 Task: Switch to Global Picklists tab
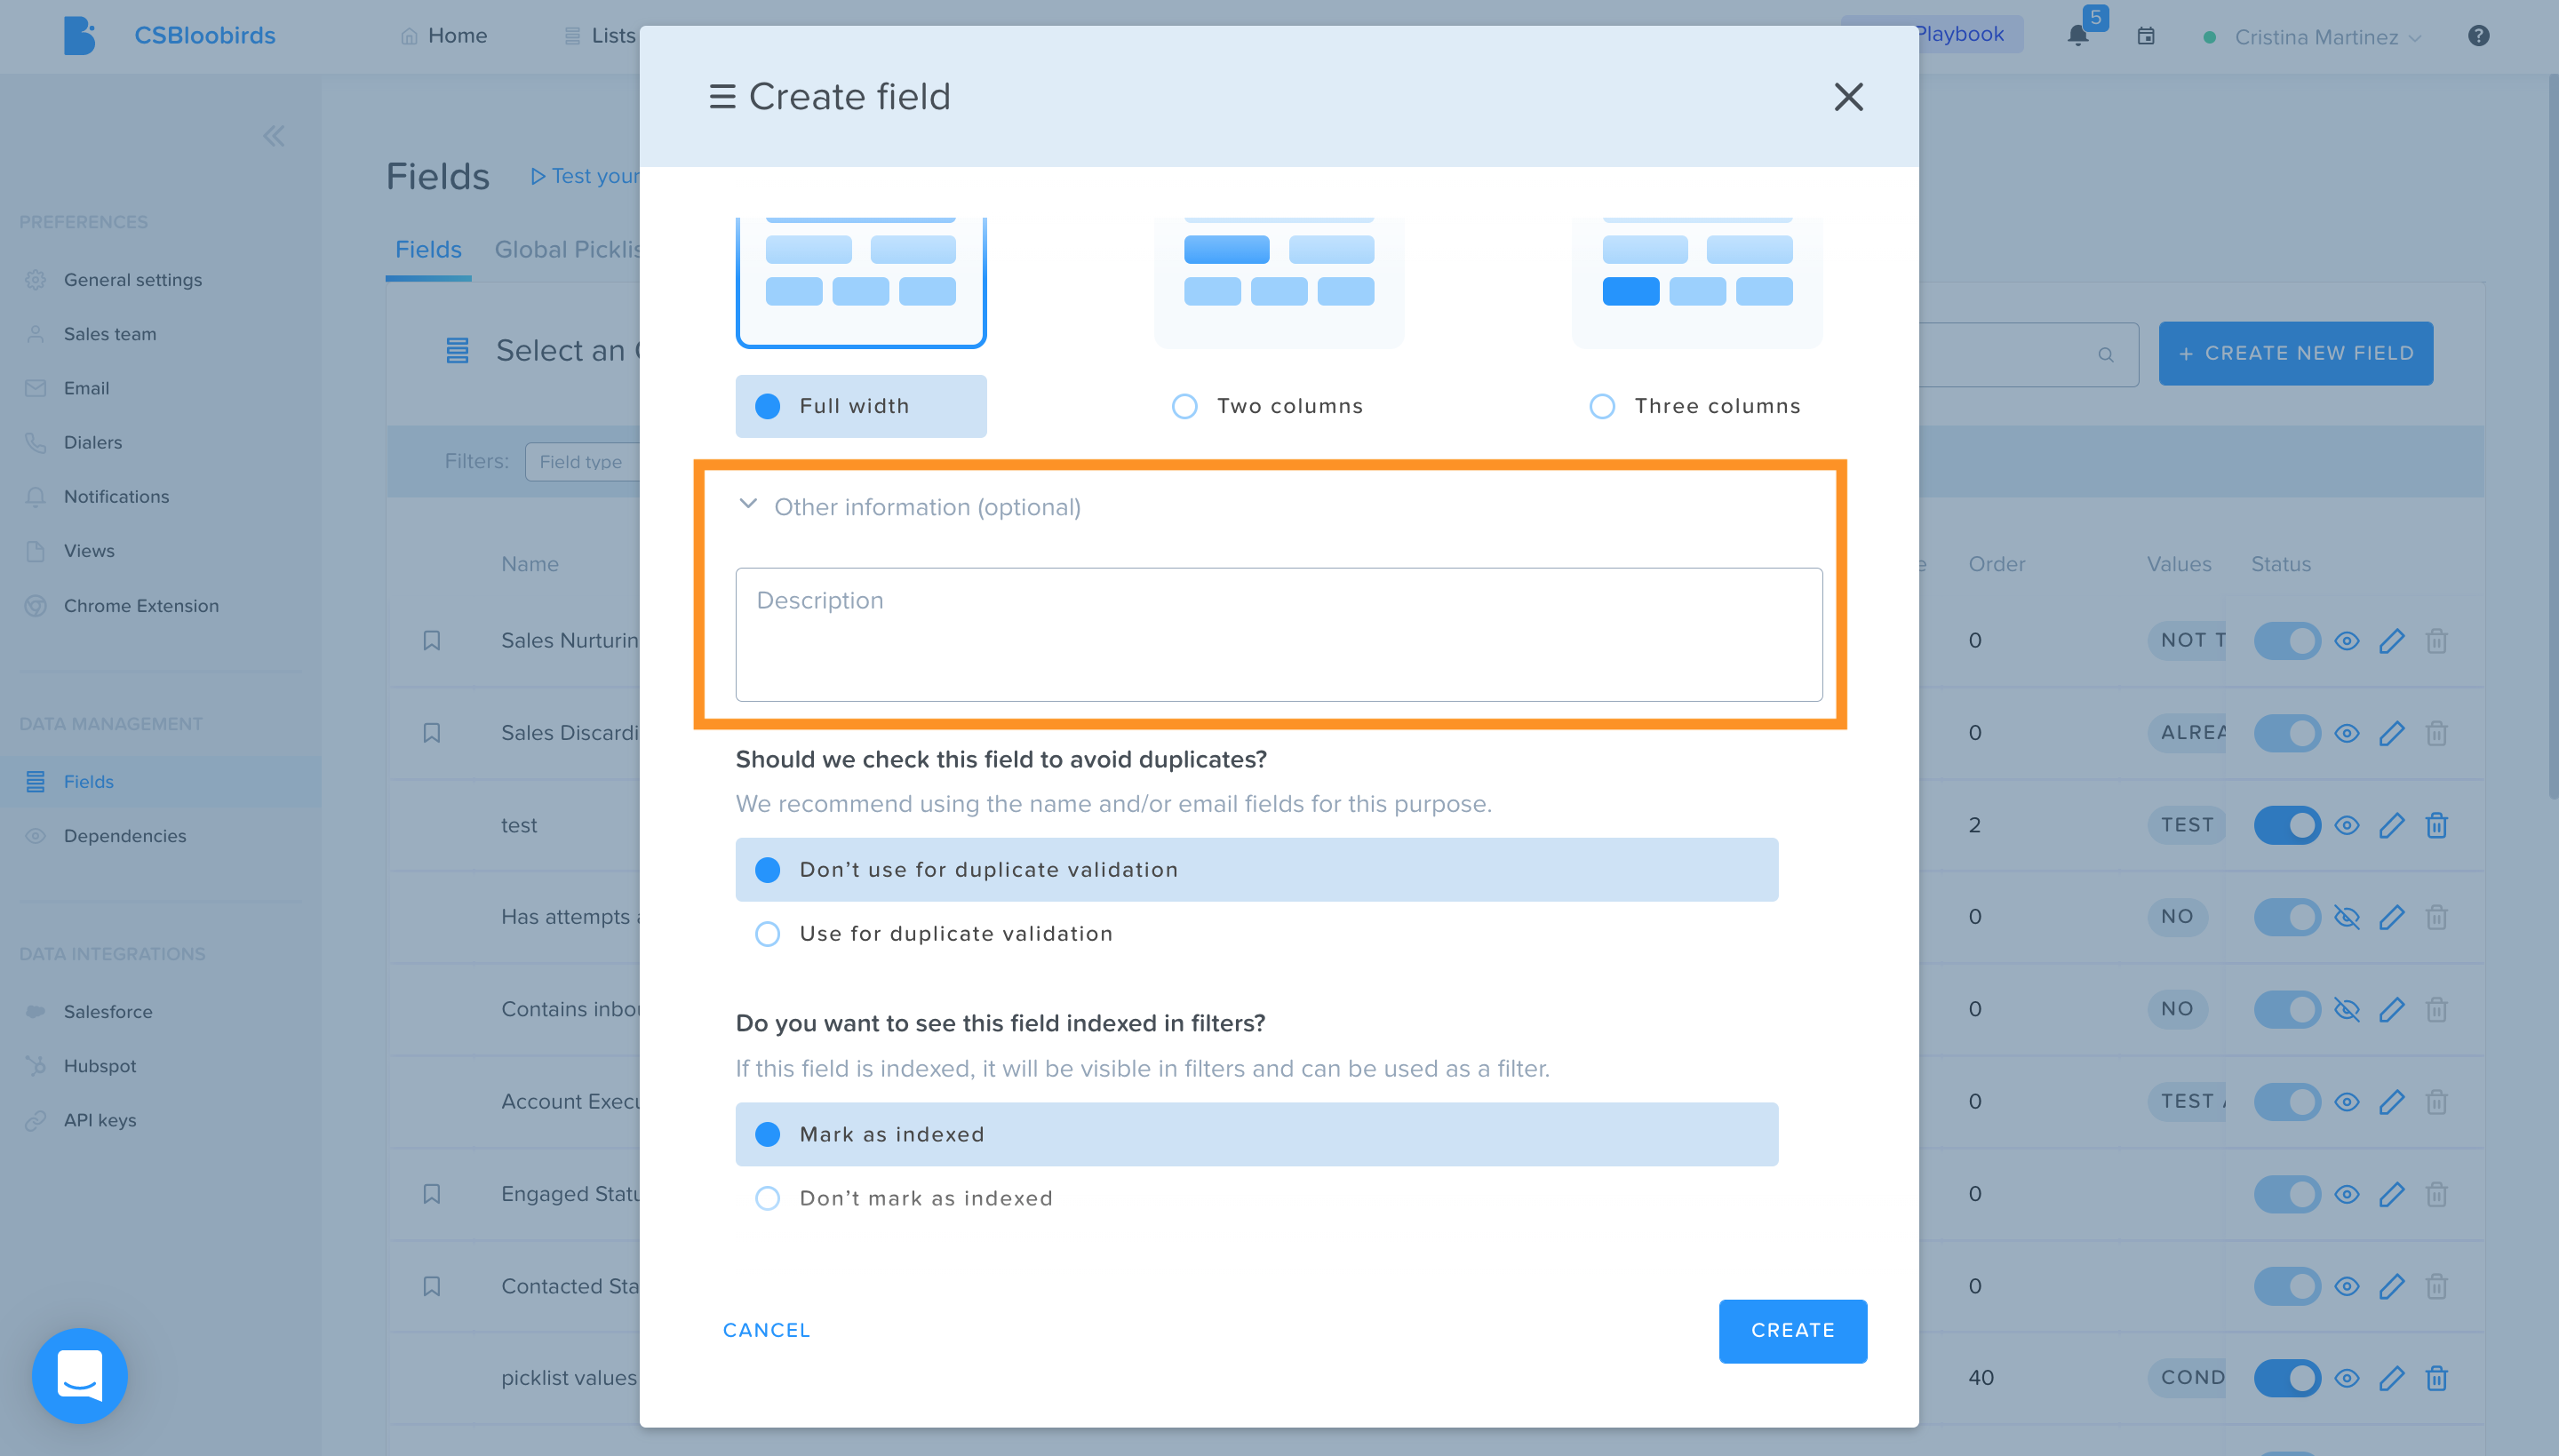[567, 250]
